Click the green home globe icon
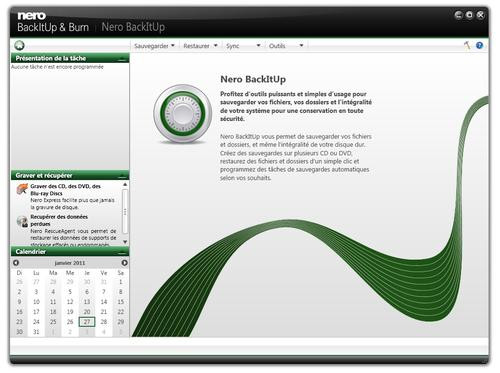Image resolution: width=500 pixels, height=373 pixels. coord(20,45)
